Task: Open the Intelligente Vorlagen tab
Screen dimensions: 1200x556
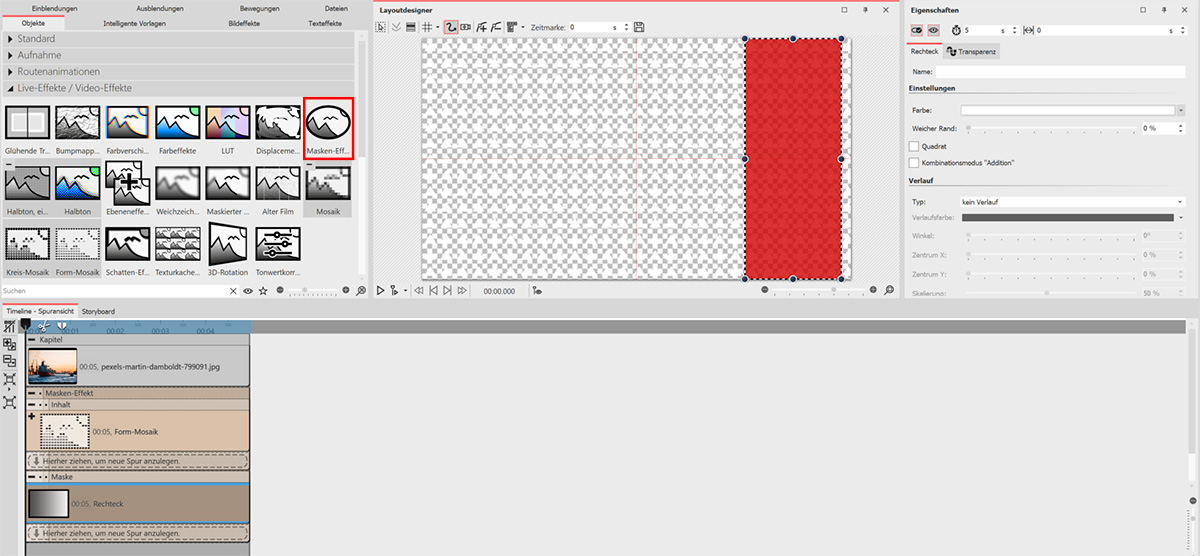Action: [x=136, y=22]
